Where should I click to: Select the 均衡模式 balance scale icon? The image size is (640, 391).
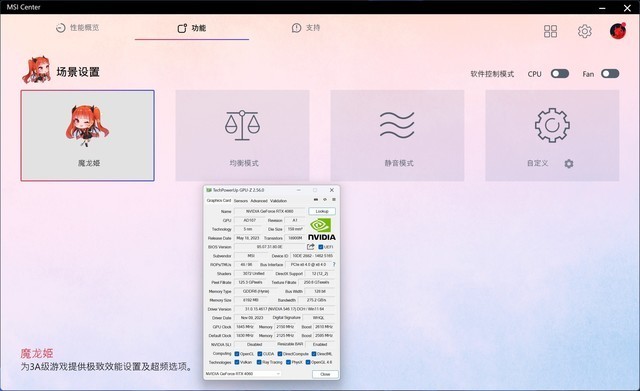coord(242,125)
